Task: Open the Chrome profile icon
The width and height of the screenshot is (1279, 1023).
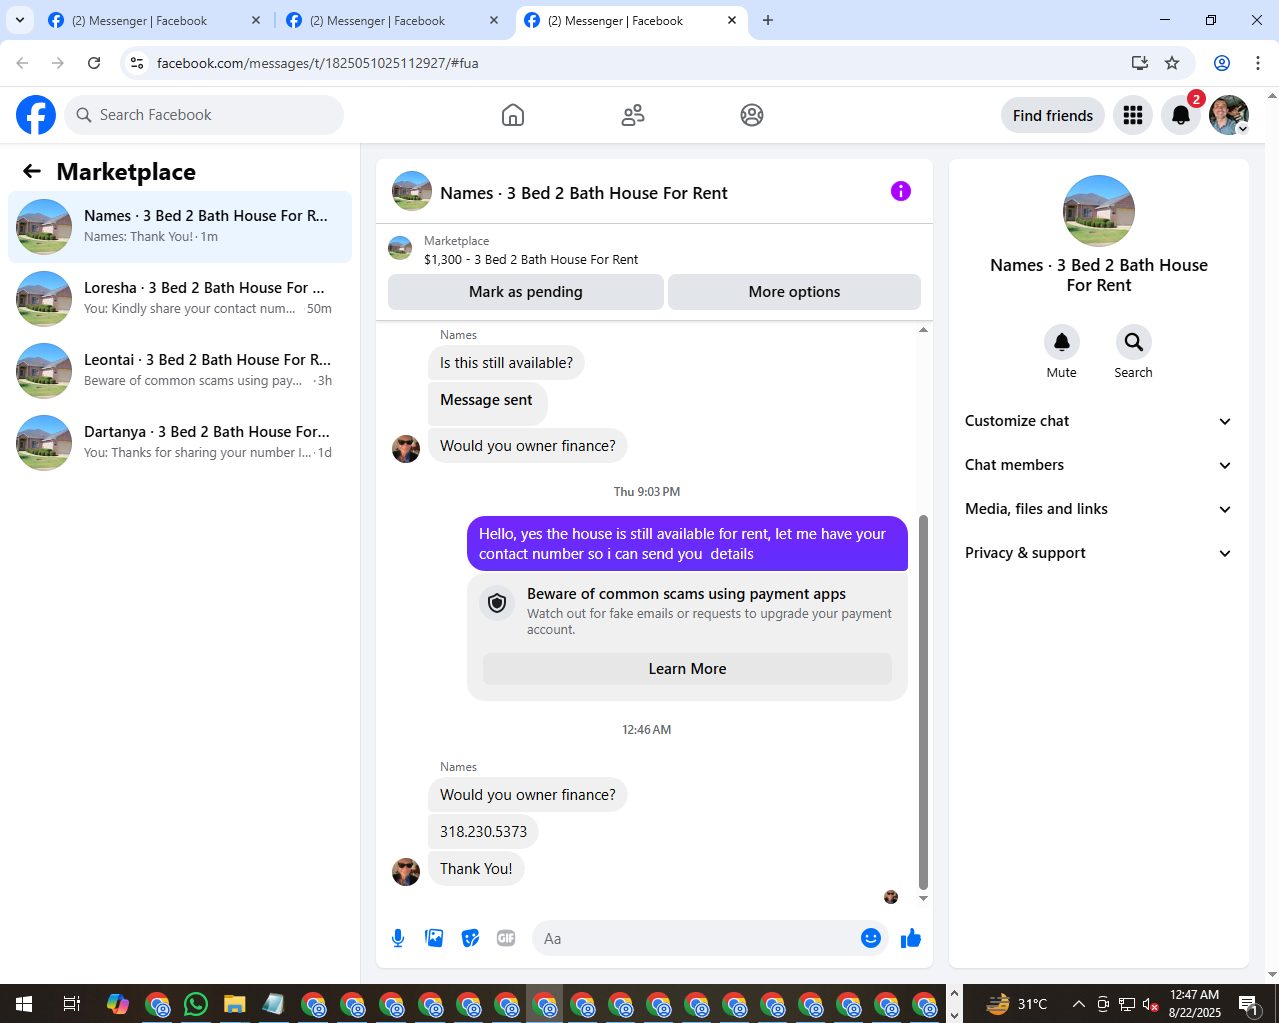Action: pyautogui.click(x=1222, y=63)
